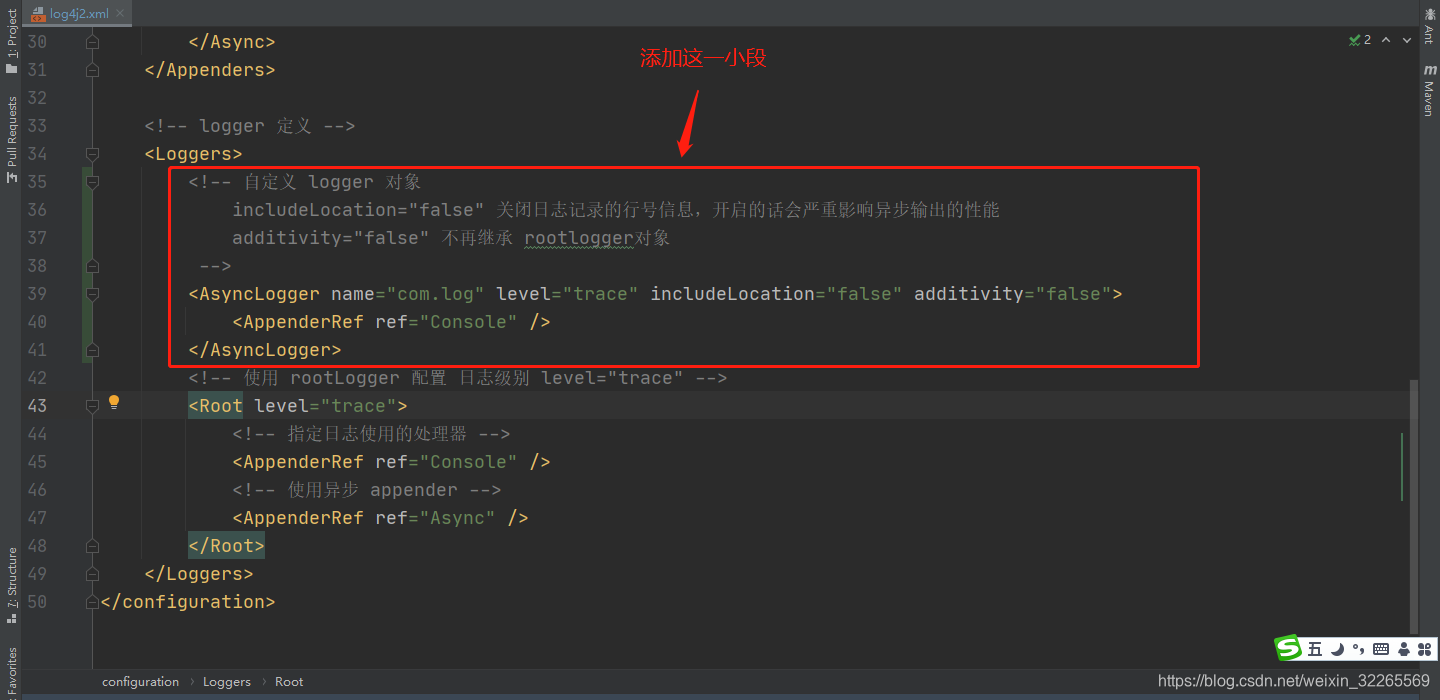Select the Loggers breadcrumb

[x=227, y=681]
